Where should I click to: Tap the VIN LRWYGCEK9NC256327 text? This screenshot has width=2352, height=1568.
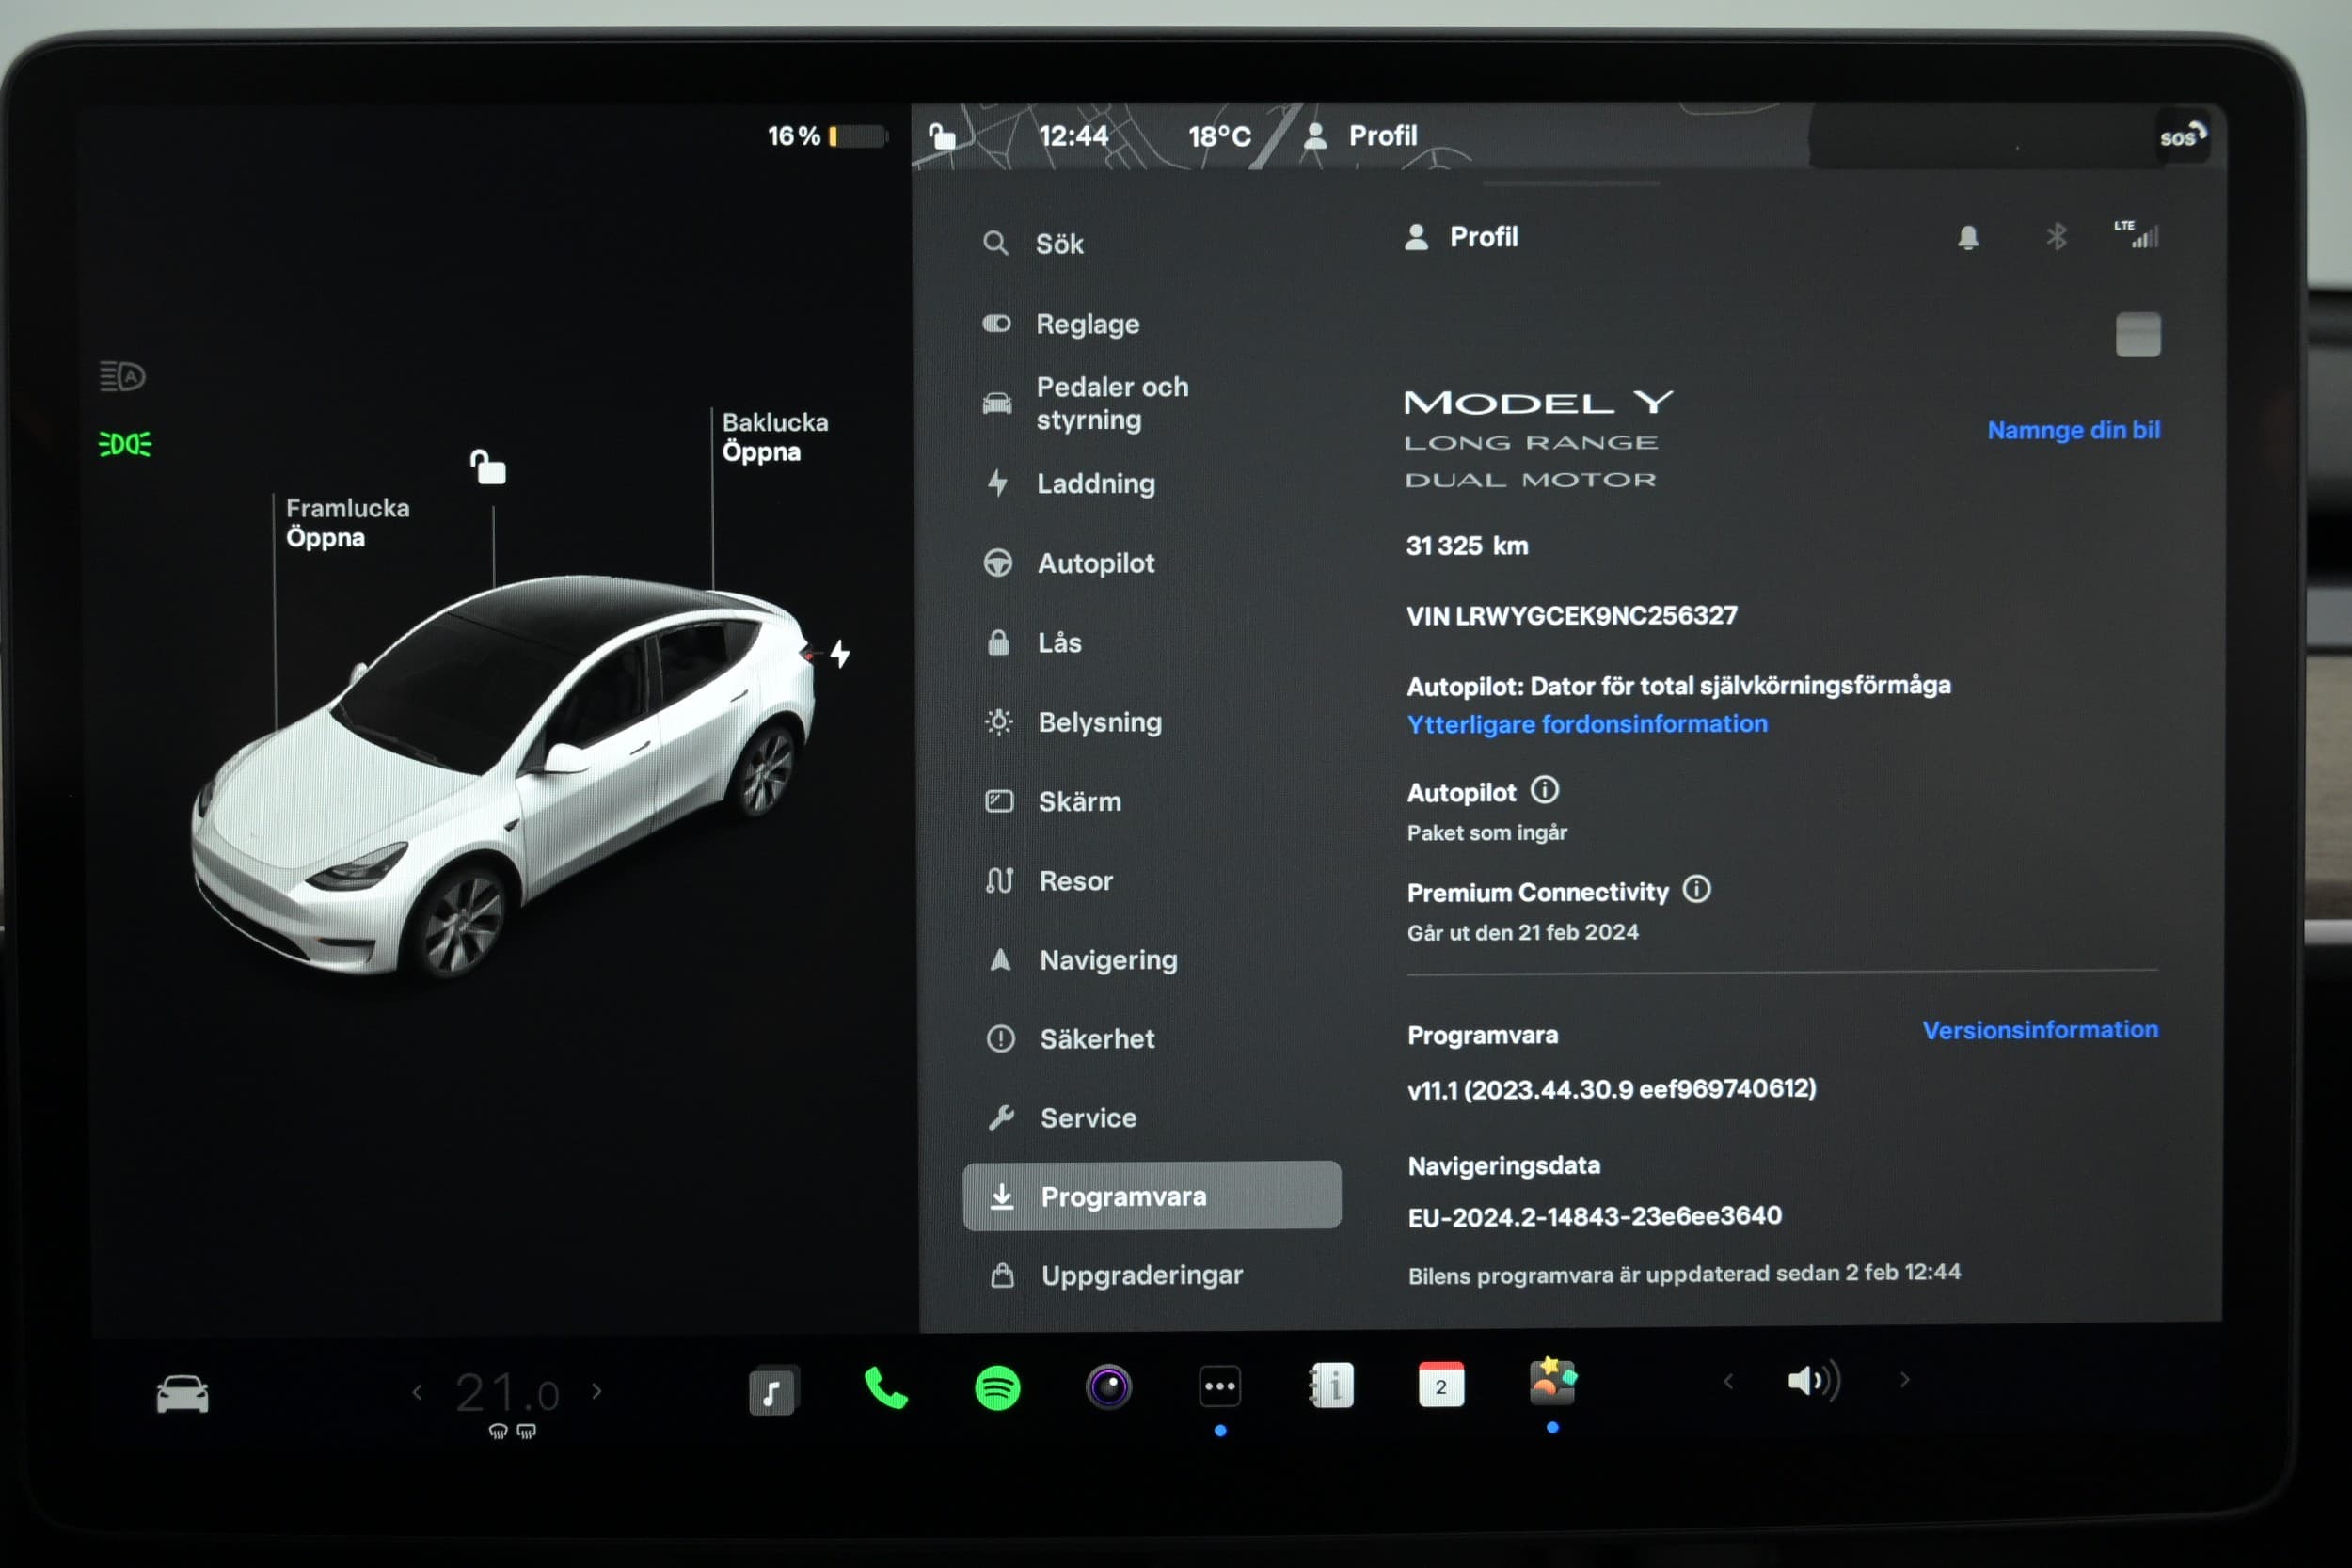click(x=1571, y=615)
